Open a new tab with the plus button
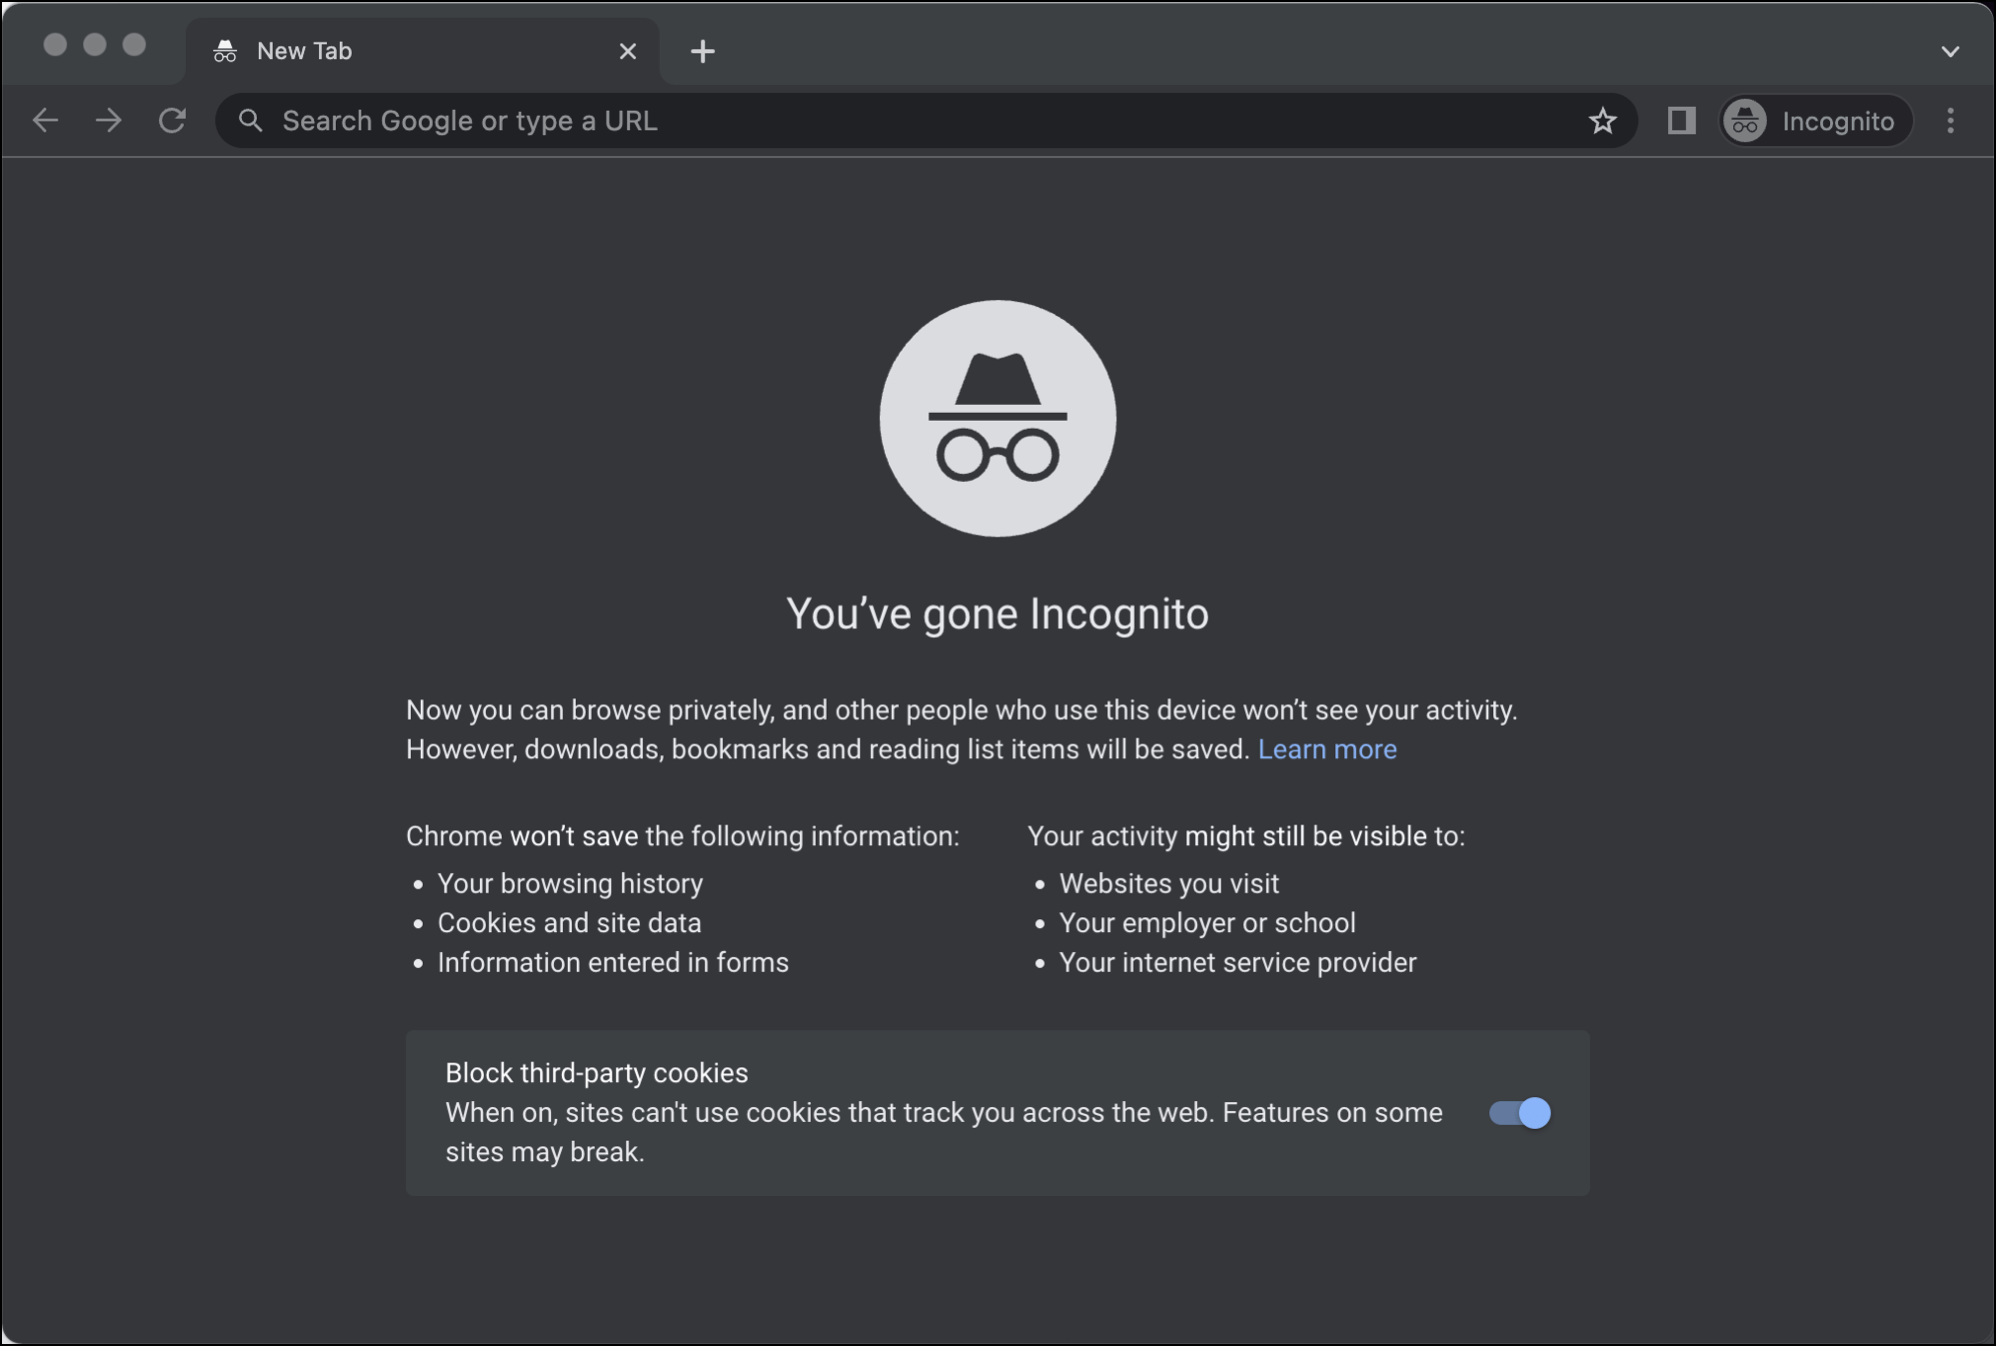The width and height of the screenshot is (1996, 1346). [x=703, y=51]
